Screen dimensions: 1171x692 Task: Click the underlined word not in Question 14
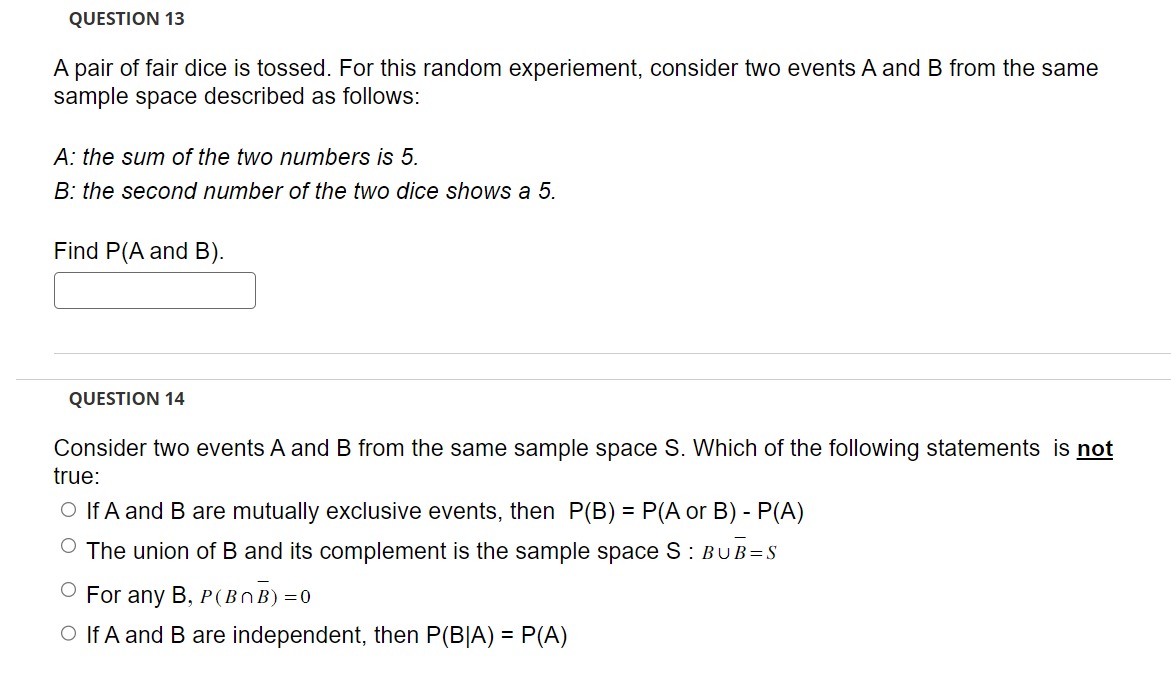tap(1094, 449)
